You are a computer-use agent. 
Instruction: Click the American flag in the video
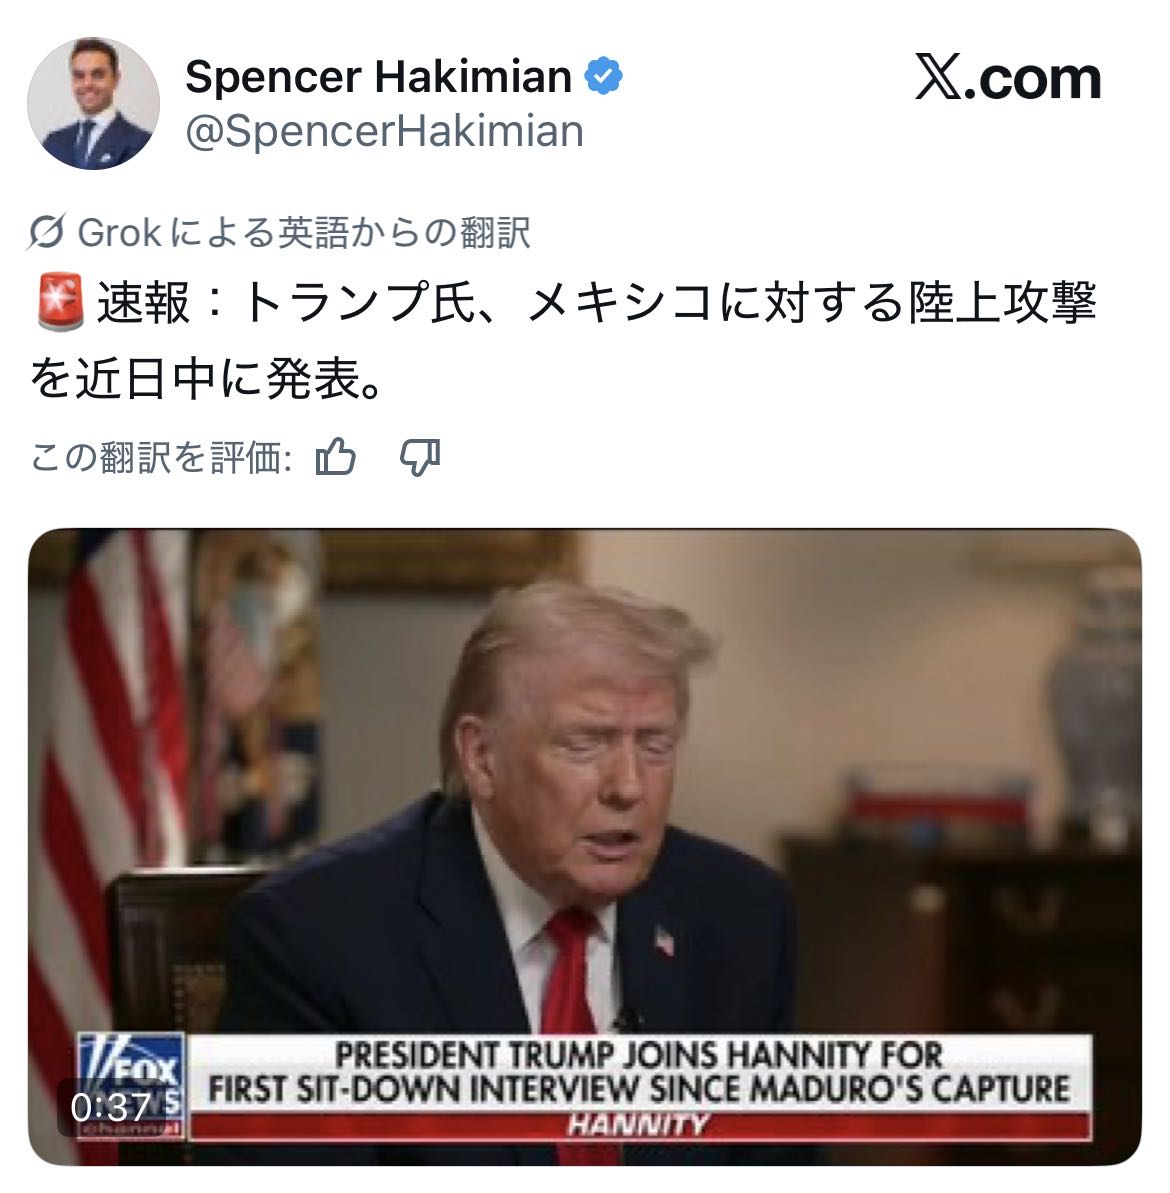pyautogui.click(x=107, y=761)
